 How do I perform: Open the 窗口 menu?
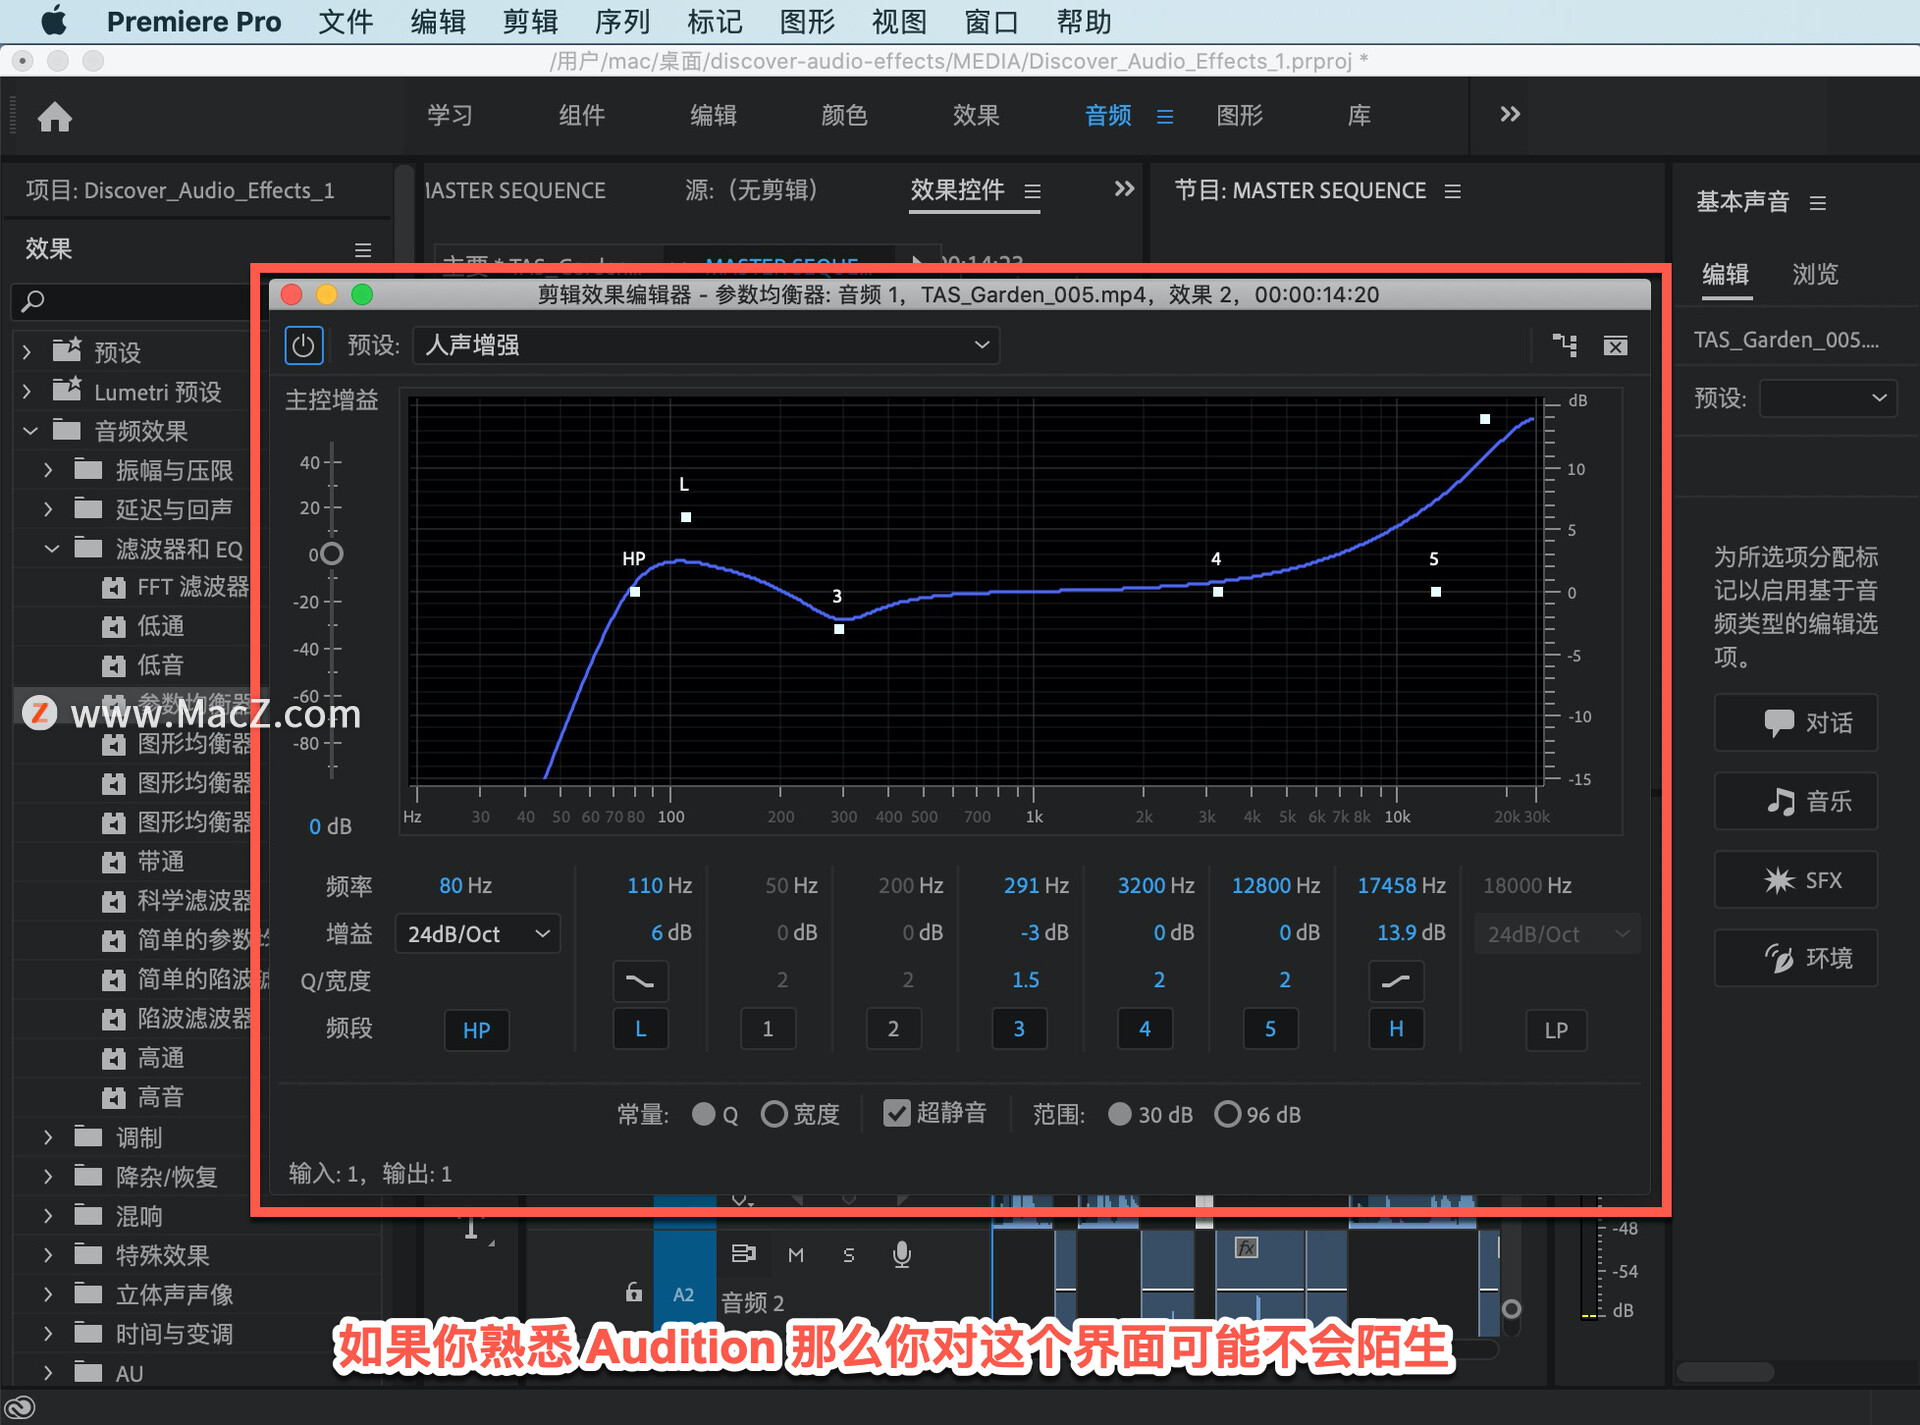coord(991,21)
